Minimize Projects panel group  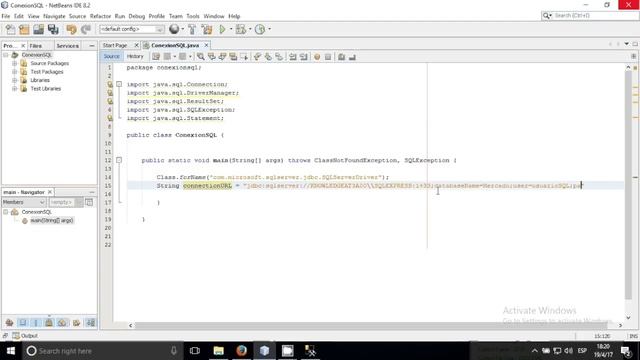click(91, 46)
